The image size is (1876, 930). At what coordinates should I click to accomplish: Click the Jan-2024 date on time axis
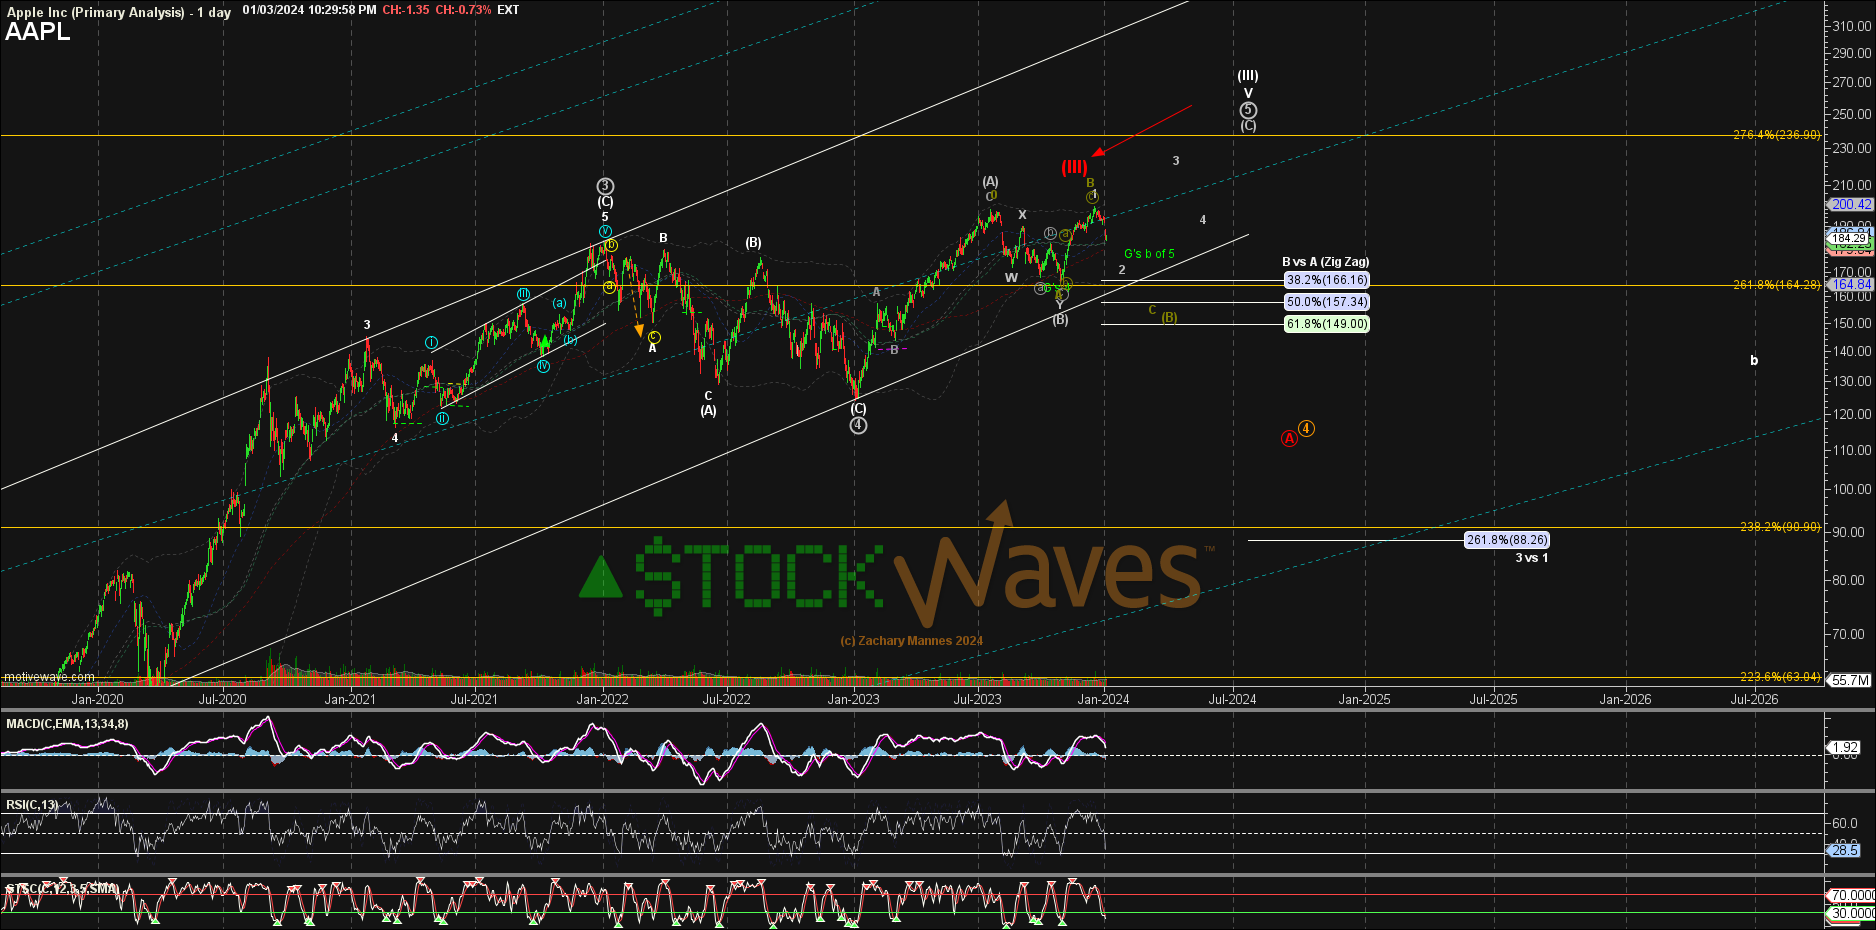click(1103, 699)
